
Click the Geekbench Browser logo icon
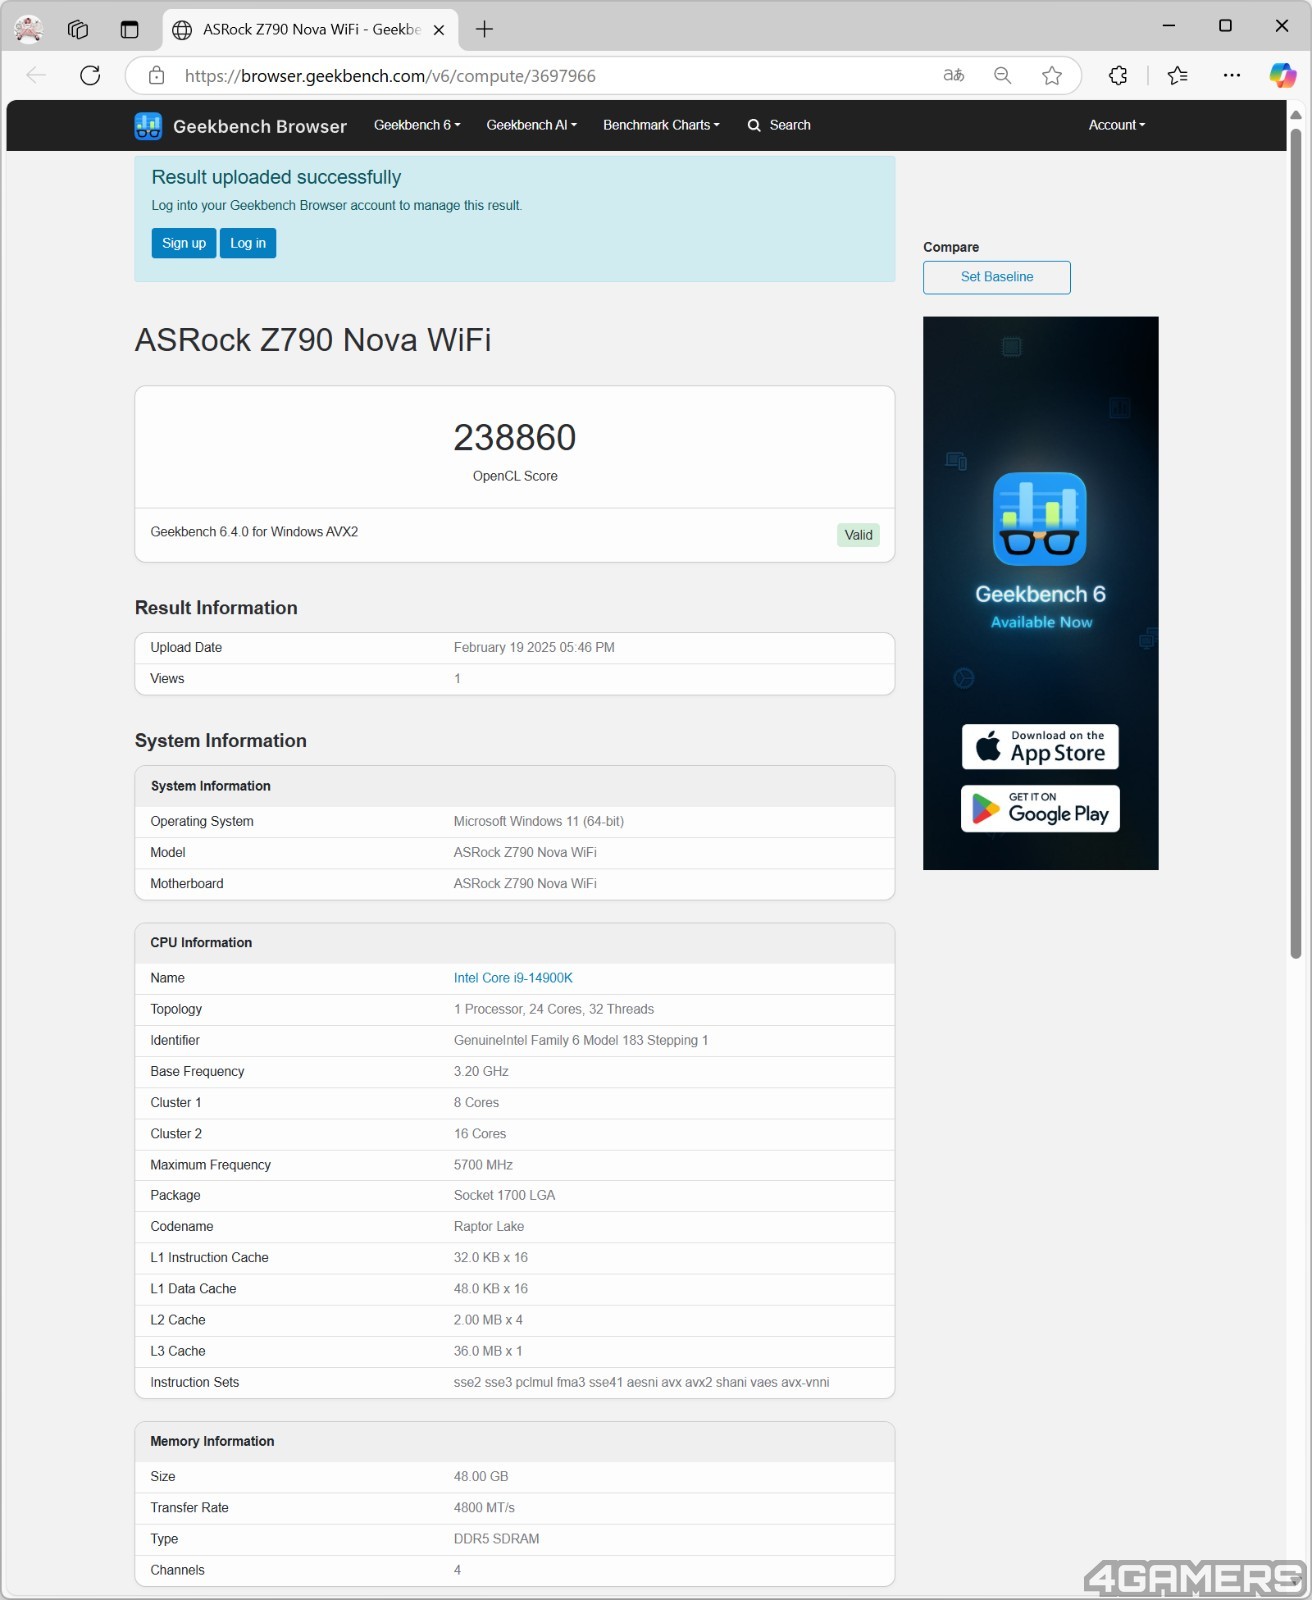pos(148,126)
